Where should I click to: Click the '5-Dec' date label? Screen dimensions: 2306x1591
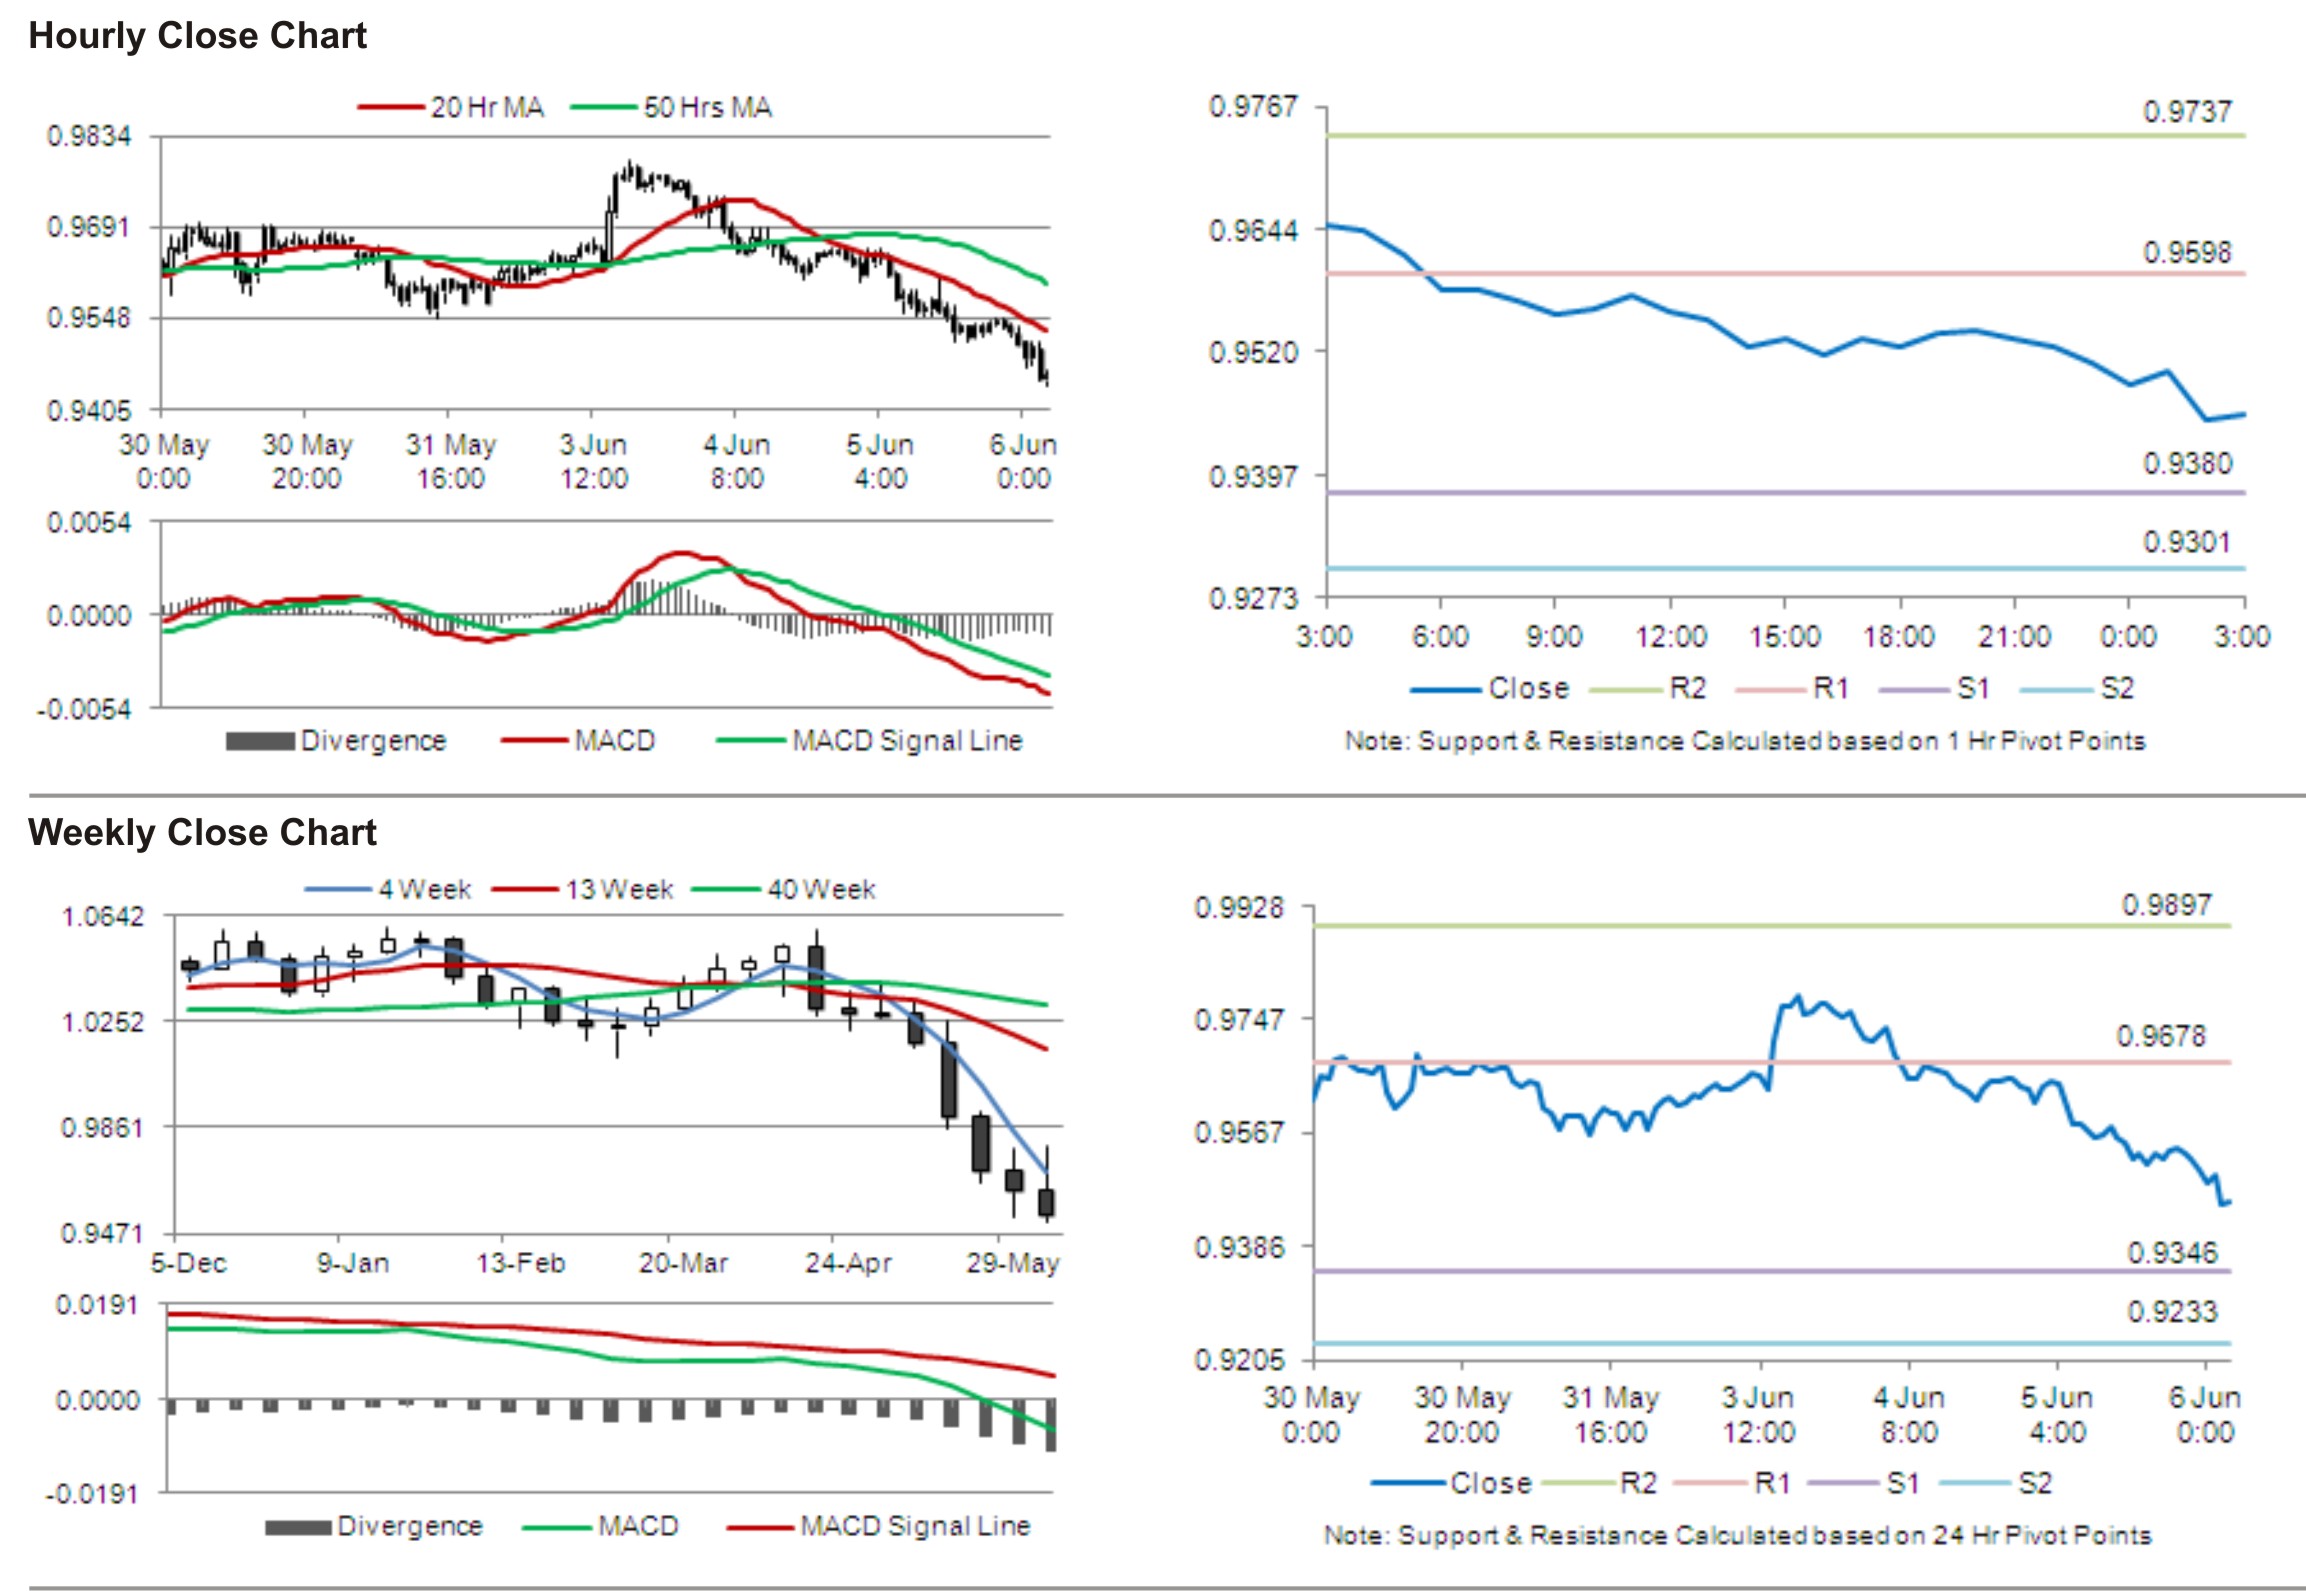click(189, 1263)
